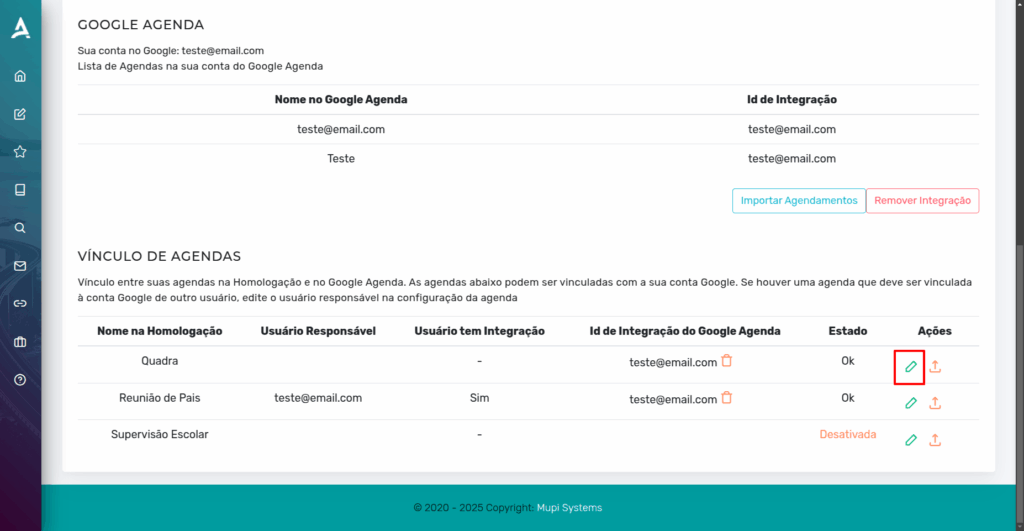Click the app logo in the sidebar
This screenshot has width=1024, height=531.
point(21,28)
